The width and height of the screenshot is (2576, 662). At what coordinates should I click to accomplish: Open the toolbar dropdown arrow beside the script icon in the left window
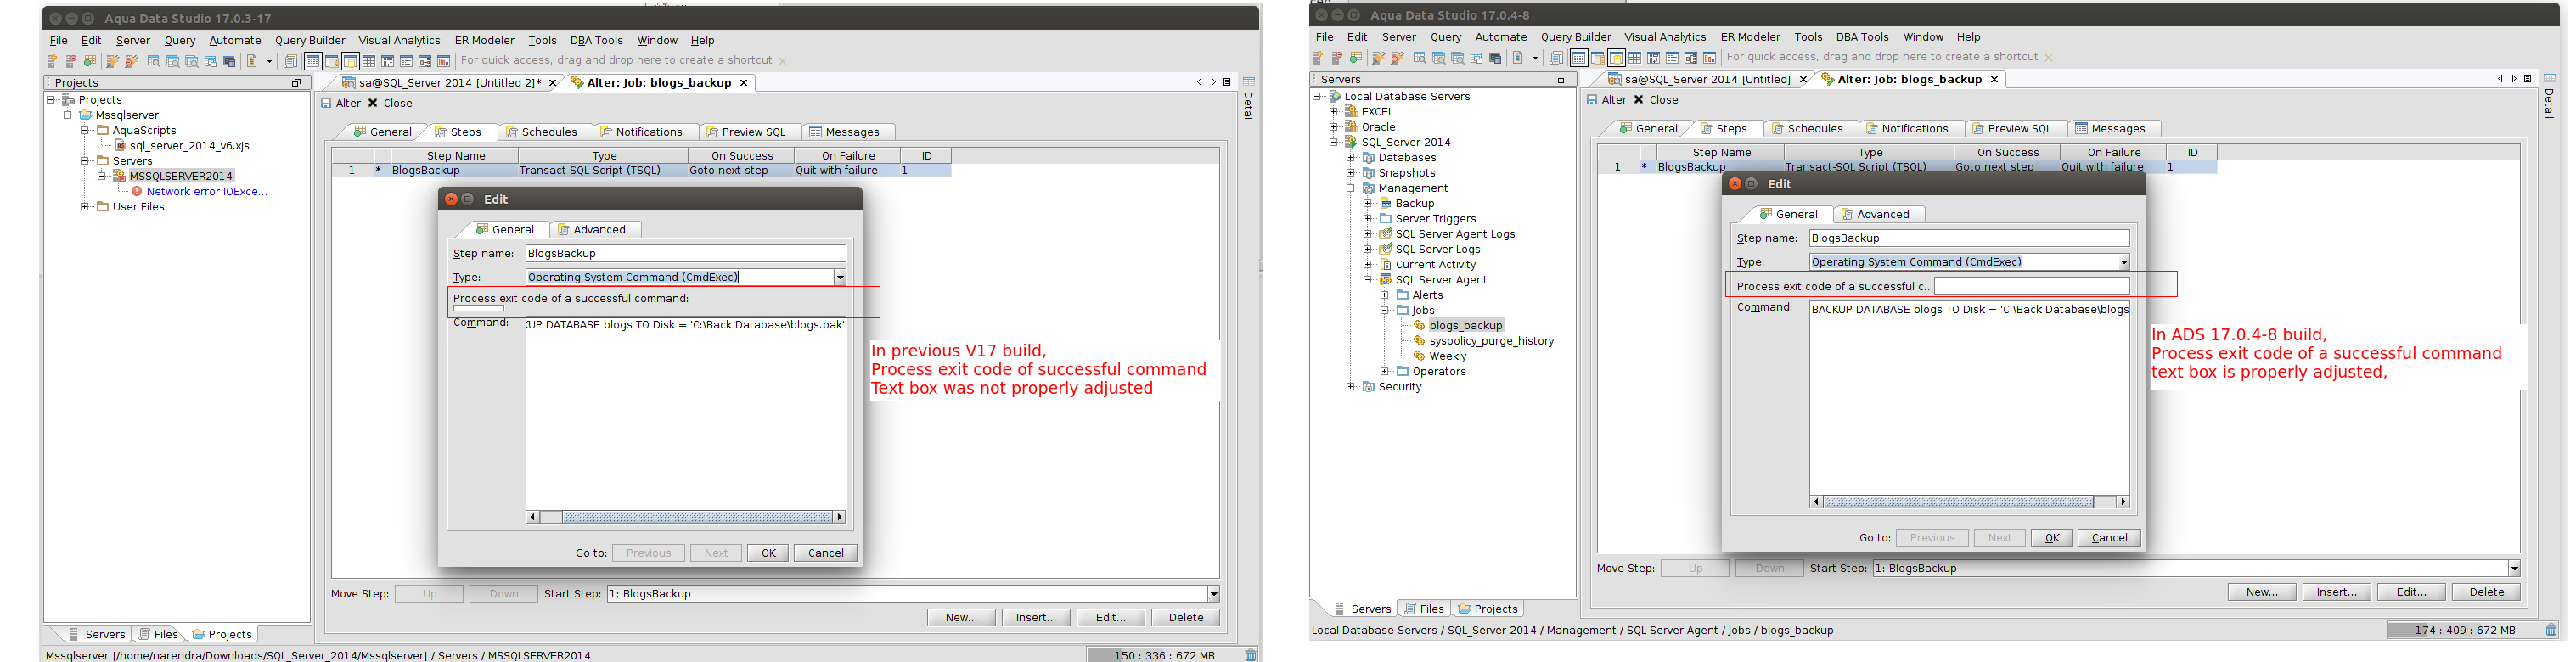[269, 61]
